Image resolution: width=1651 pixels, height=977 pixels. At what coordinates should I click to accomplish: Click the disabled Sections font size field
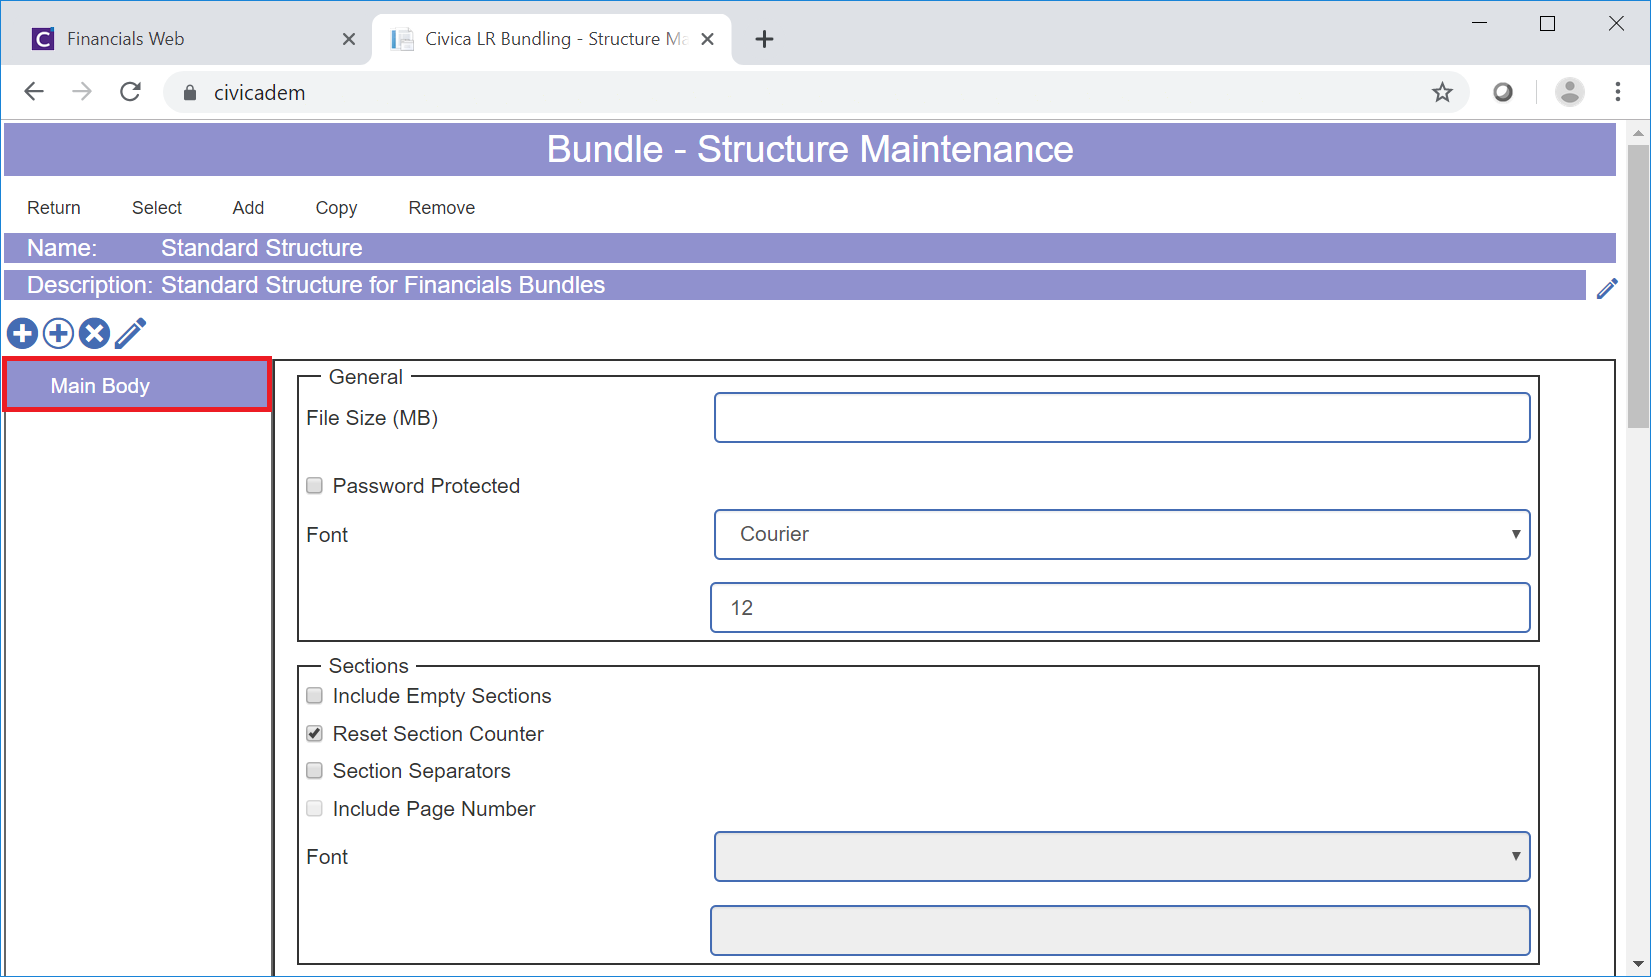(x=1120, y=931)
